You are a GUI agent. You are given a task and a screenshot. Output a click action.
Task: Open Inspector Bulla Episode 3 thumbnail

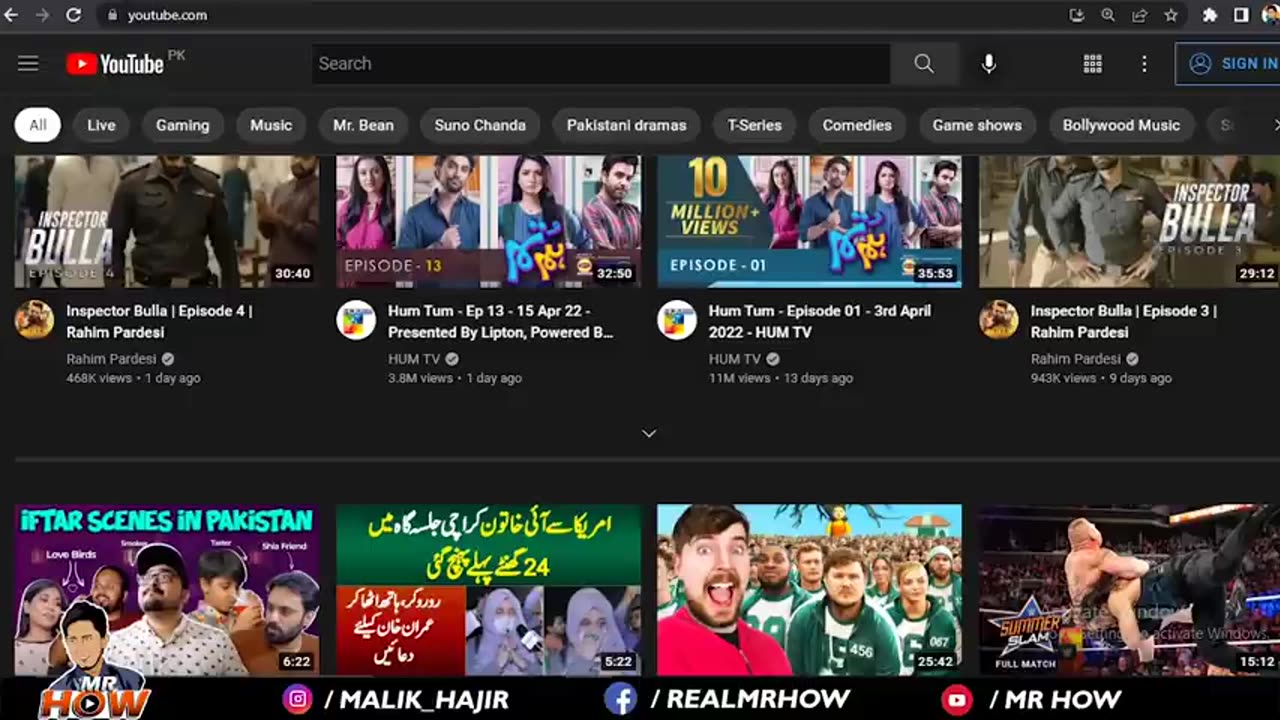click(x=1129, y=221)
